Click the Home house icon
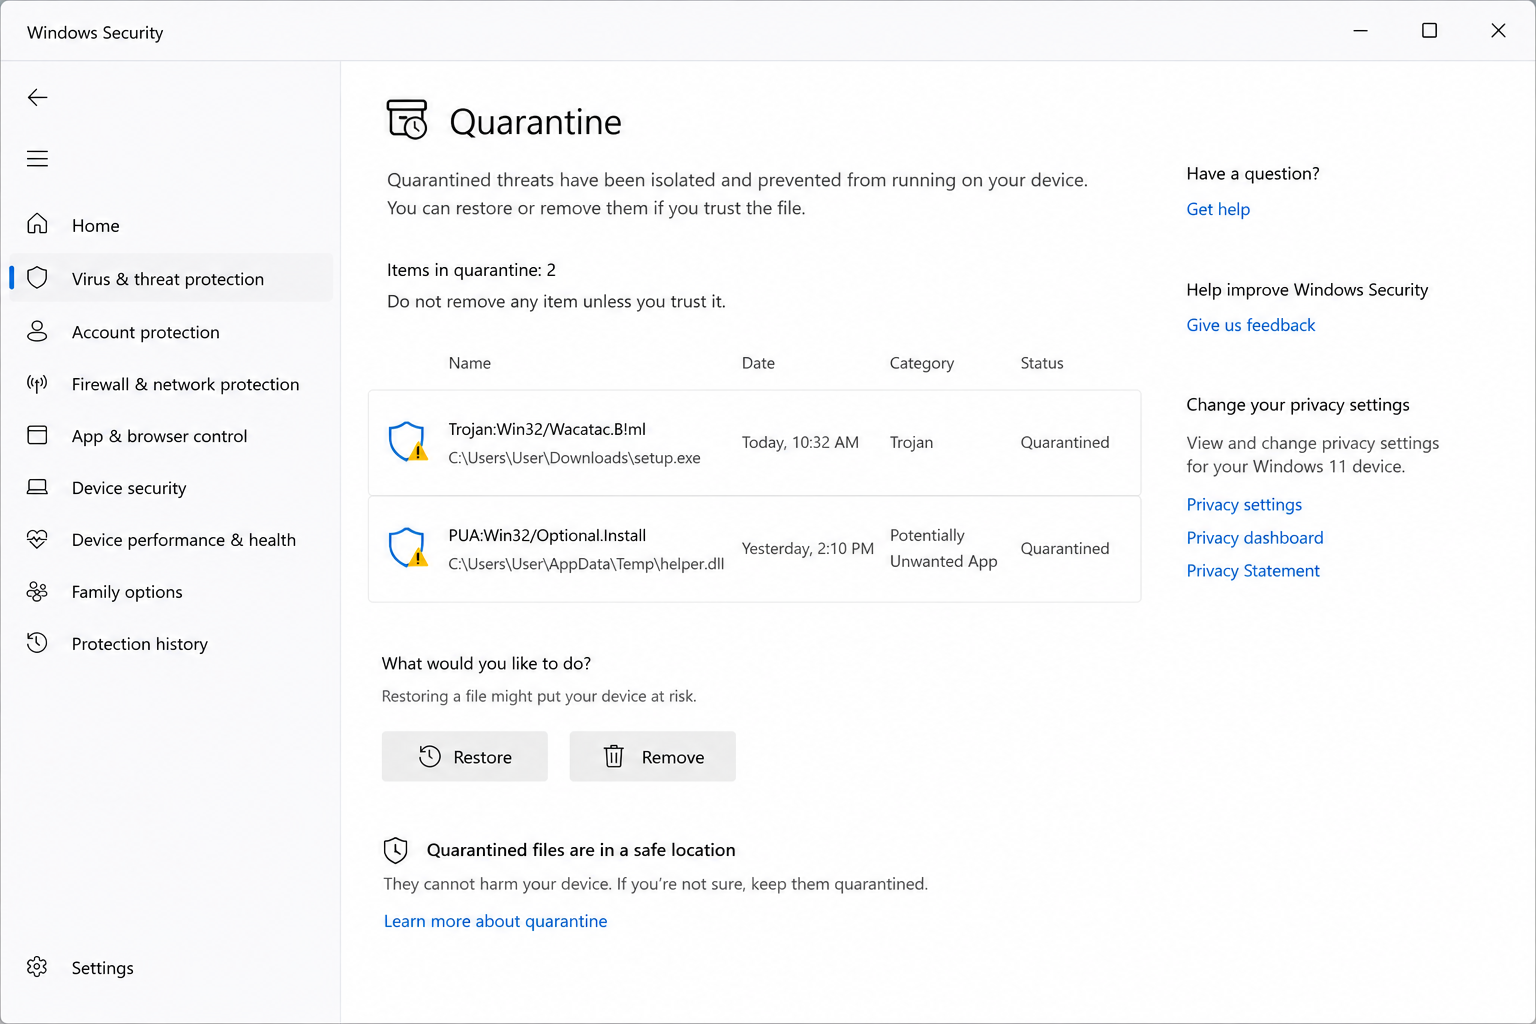Image resolution: width=1536 pixels, height=1024 pixels. tap(37, 224)
